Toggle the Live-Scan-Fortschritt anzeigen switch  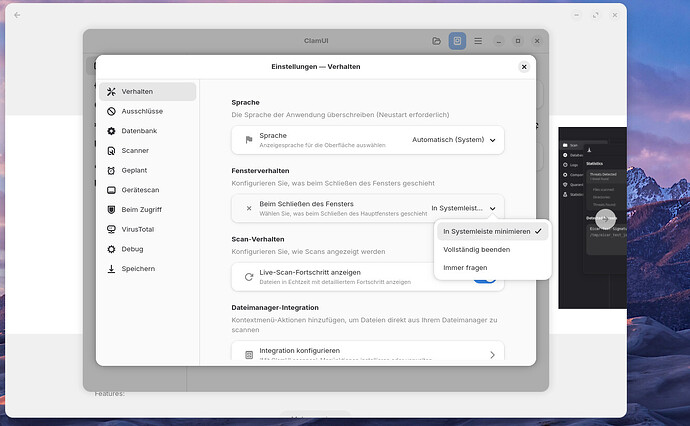(485, 280)
